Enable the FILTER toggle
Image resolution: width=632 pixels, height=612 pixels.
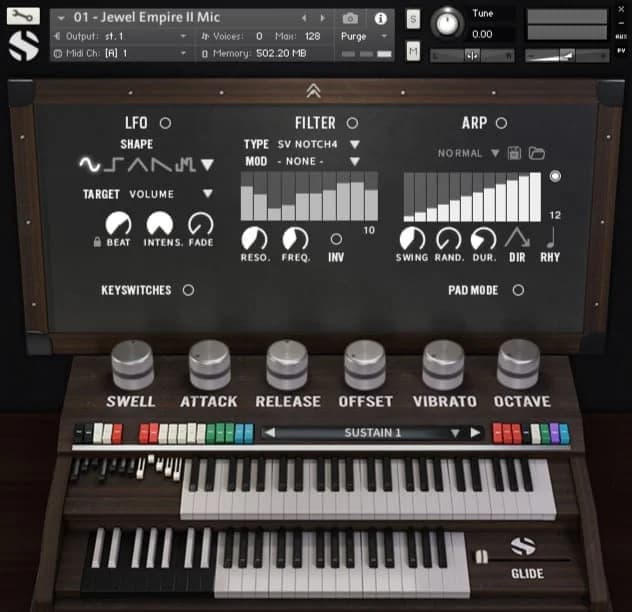352,123
